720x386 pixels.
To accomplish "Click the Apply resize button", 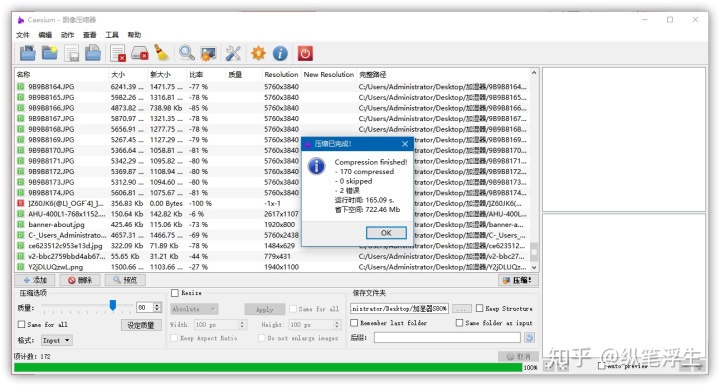I will (x=264, y=309).
